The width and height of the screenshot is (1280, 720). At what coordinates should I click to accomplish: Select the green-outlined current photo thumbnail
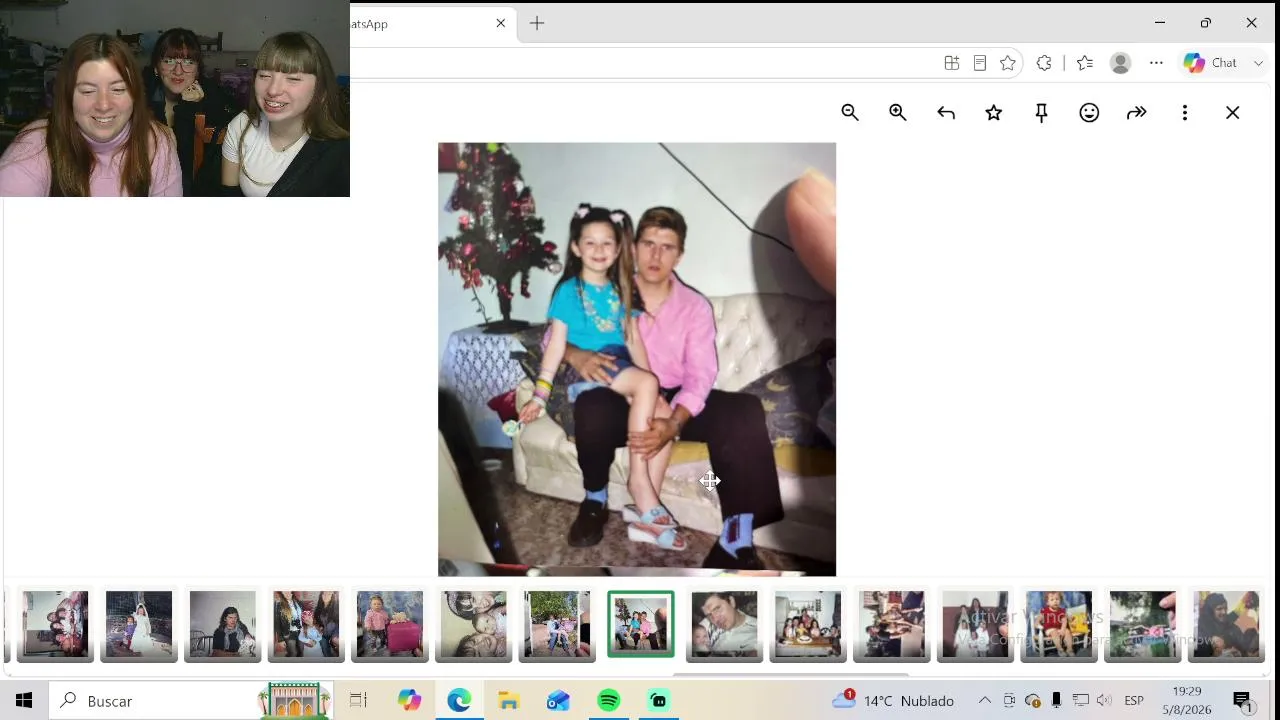(641, 625)
